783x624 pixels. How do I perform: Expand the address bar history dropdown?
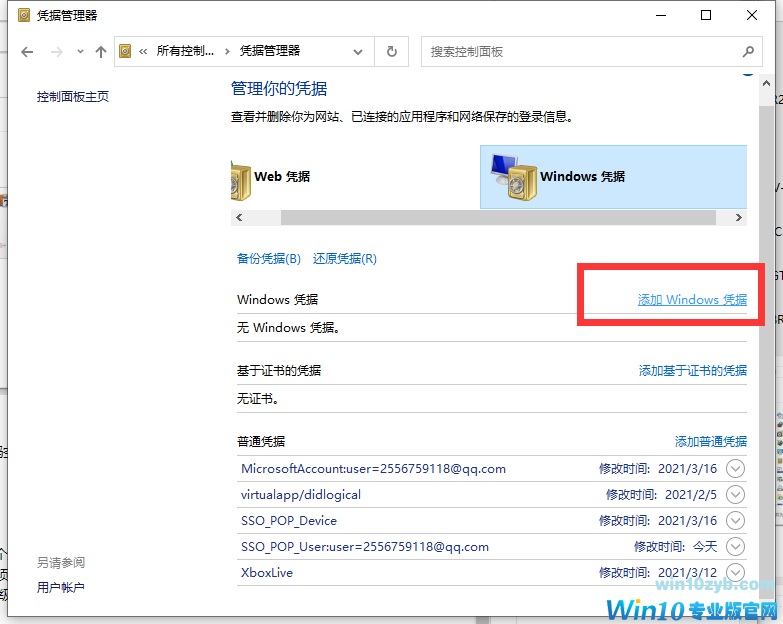coord(358,51)
